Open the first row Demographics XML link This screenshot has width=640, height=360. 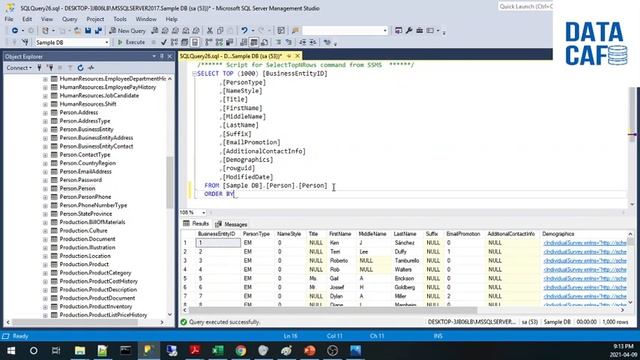(585, 243)
